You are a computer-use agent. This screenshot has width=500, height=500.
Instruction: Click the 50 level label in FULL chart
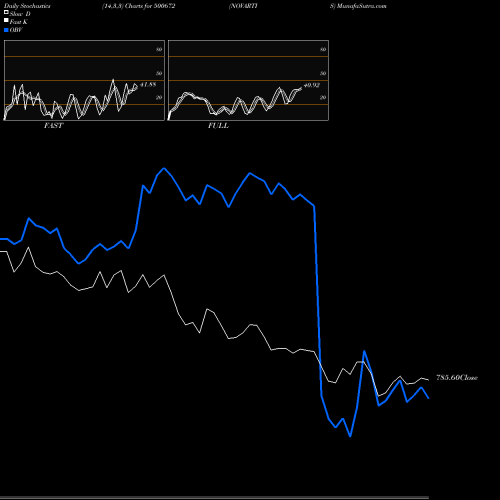coord(323,73)
